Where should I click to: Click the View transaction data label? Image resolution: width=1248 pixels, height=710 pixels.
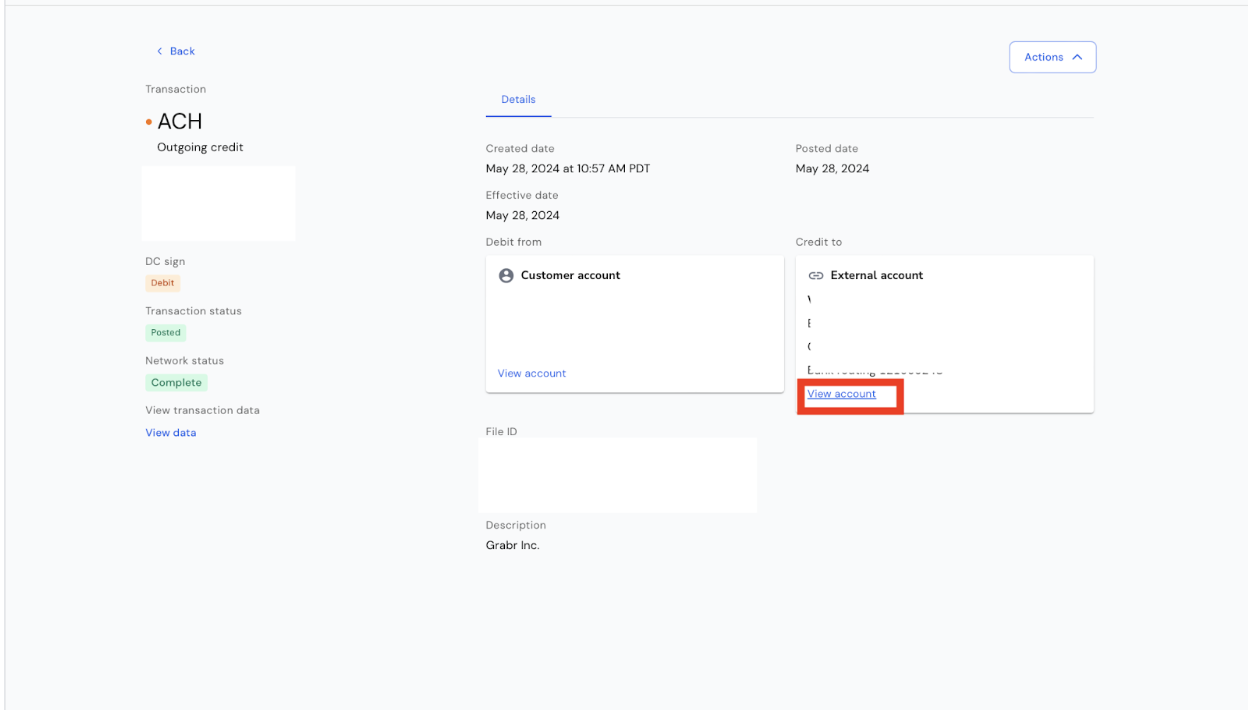coord(202,411)
